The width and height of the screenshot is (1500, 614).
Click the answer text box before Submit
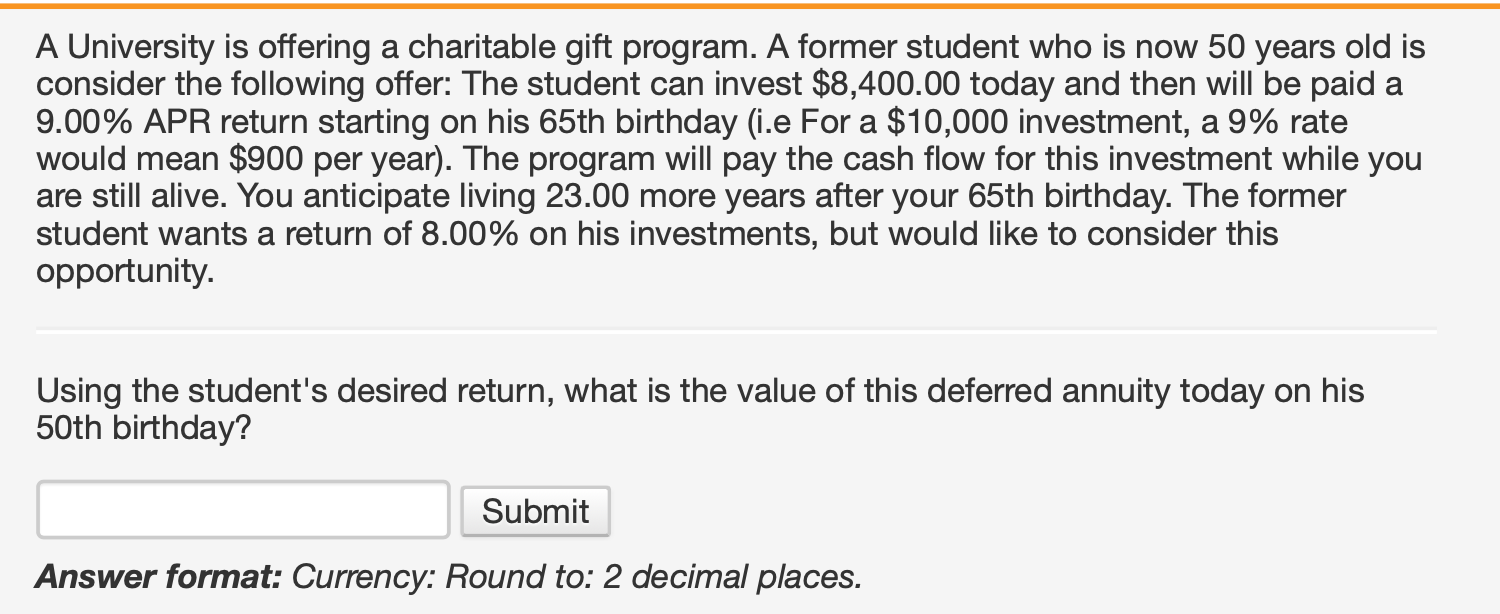(240, 510)
